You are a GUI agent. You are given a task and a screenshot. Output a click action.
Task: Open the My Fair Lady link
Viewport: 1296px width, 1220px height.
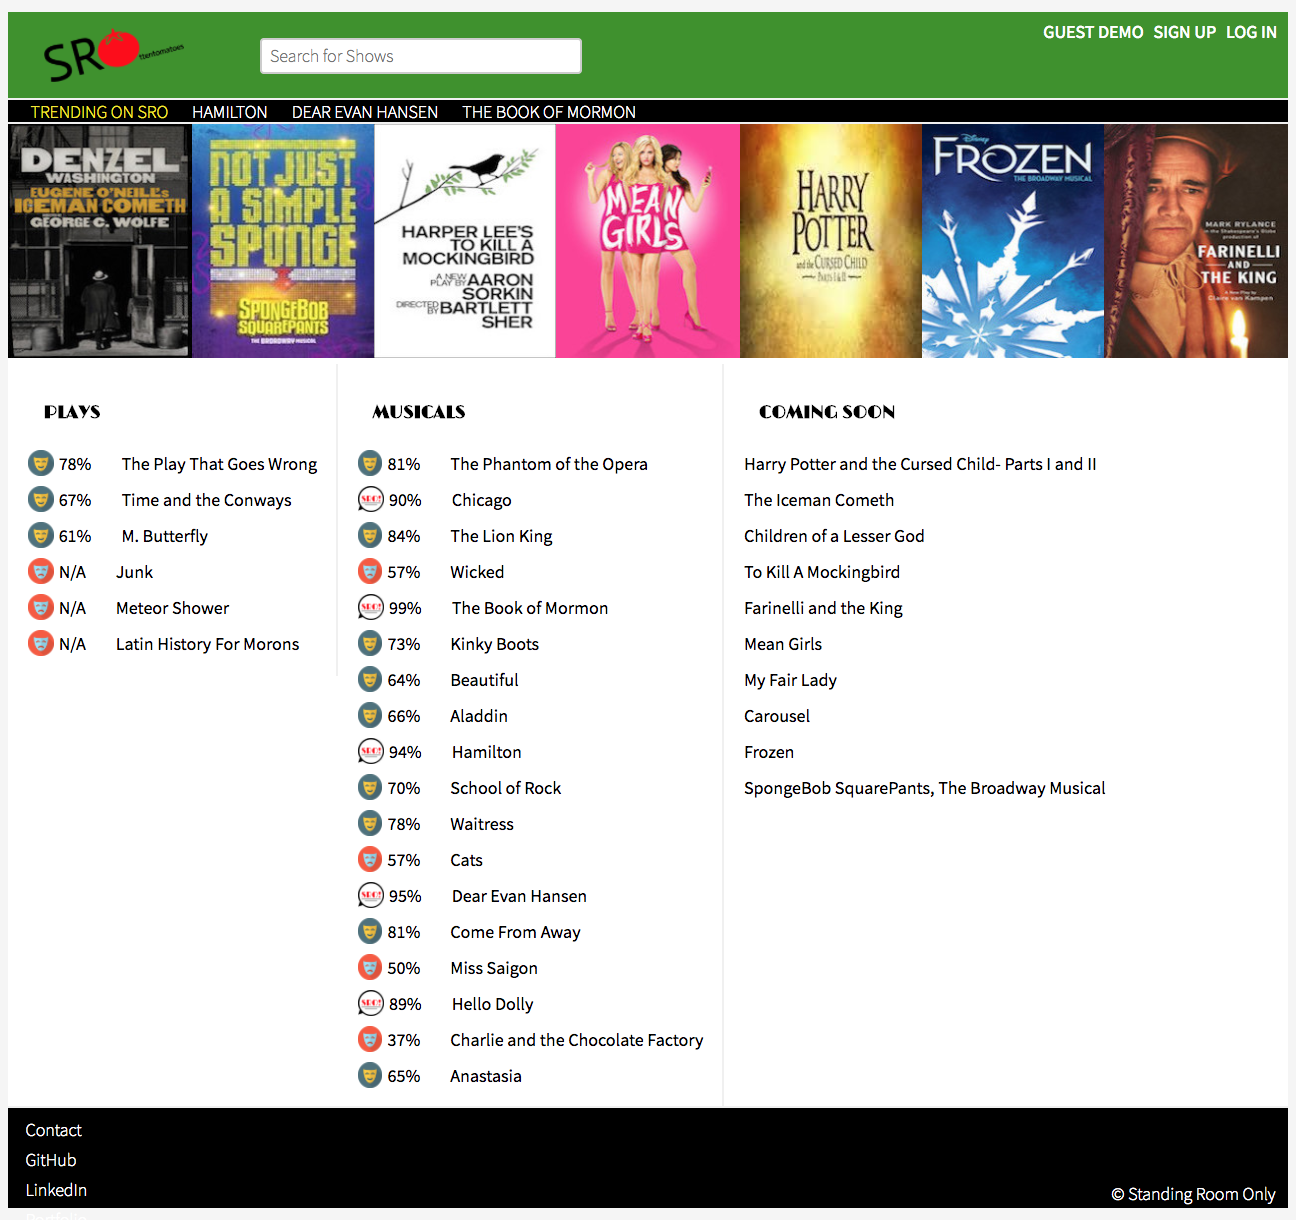pyautogui.click(x=790, y=680)
